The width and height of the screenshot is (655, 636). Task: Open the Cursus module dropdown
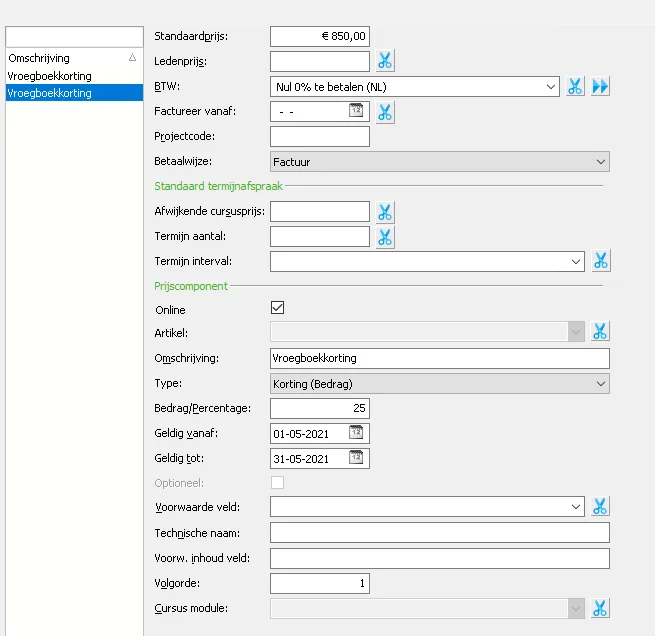[x=576, y=609]
